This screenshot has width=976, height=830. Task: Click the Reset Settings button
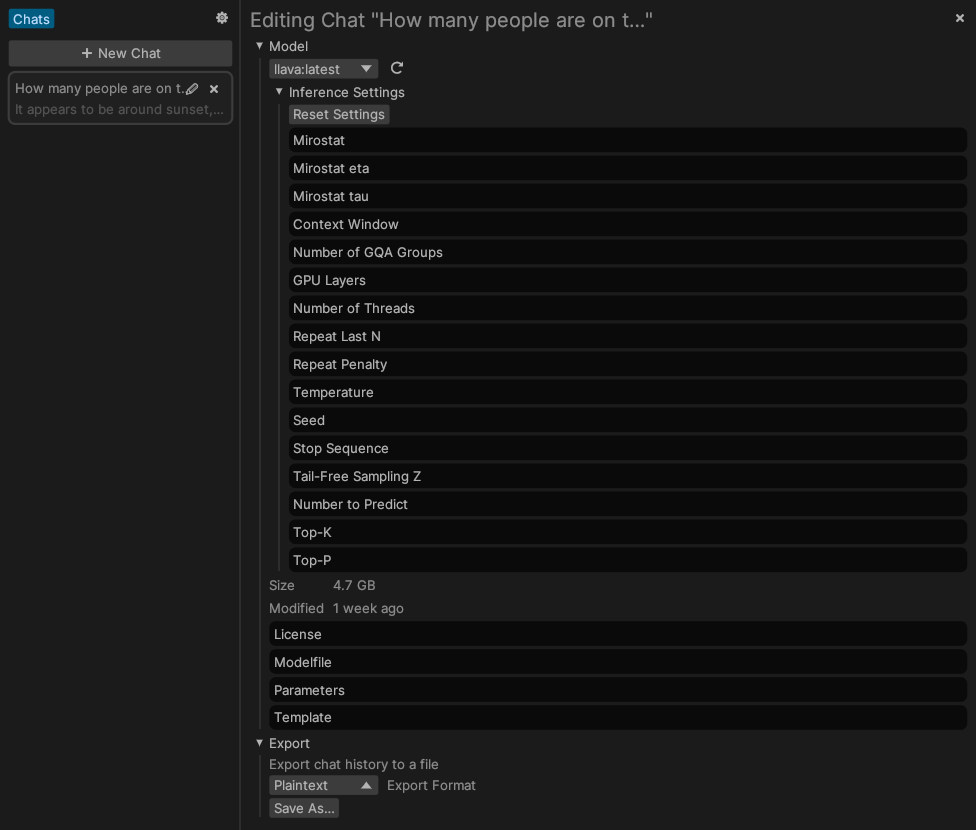coord(338,114)
